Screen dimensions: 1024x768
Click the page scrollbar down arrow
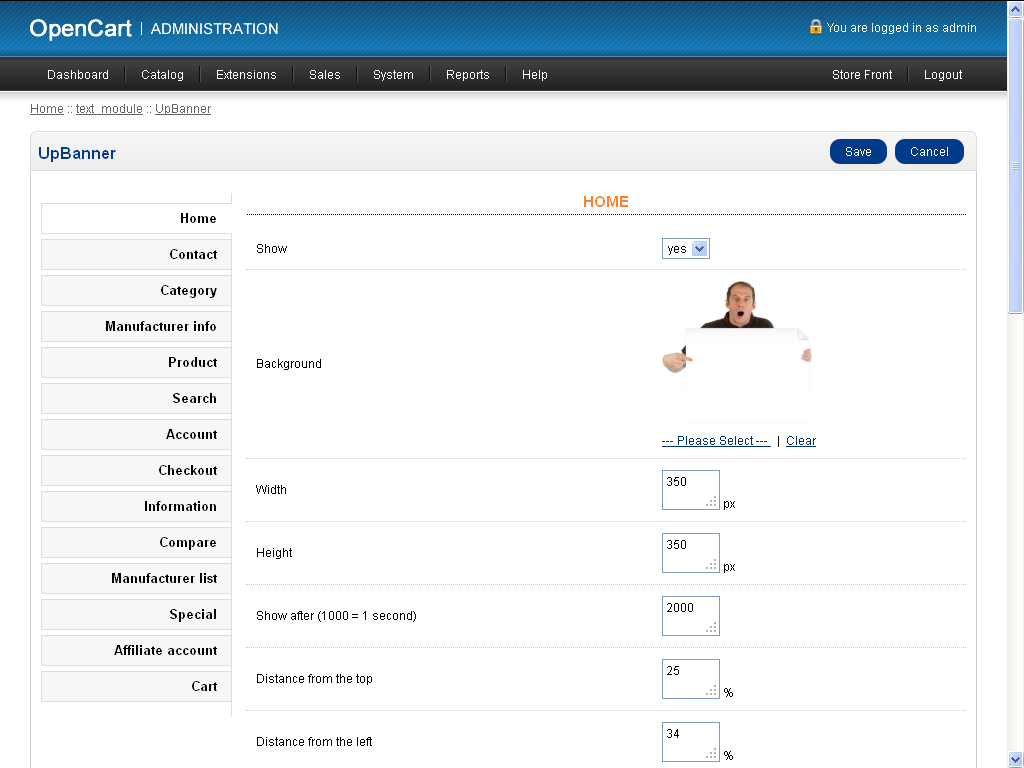click(1016, 760)
